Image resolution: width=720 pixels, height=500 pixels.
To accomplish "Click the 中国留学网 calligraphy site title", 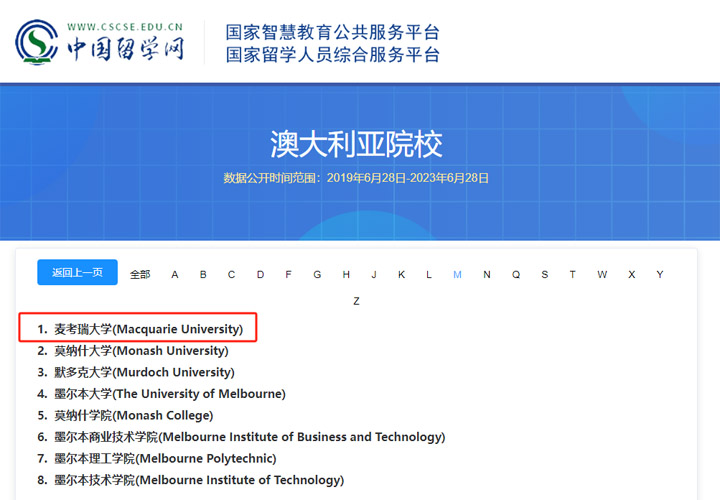I will [x=126, y=48].
